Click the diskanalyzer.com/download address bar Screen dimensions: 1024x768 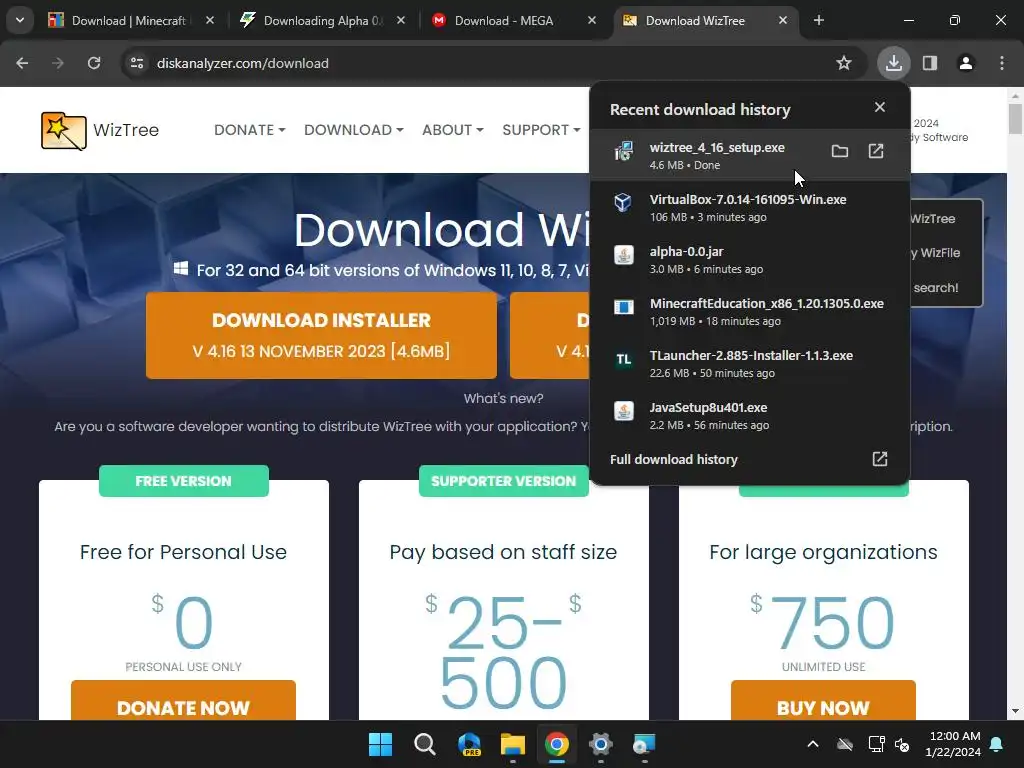coord(483,63)
